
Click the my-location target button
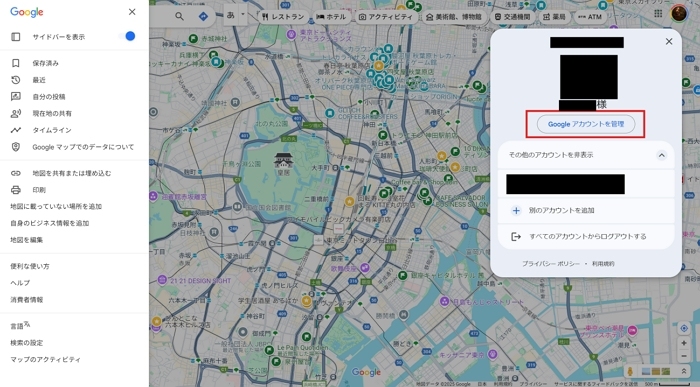[x=683, y=329]
